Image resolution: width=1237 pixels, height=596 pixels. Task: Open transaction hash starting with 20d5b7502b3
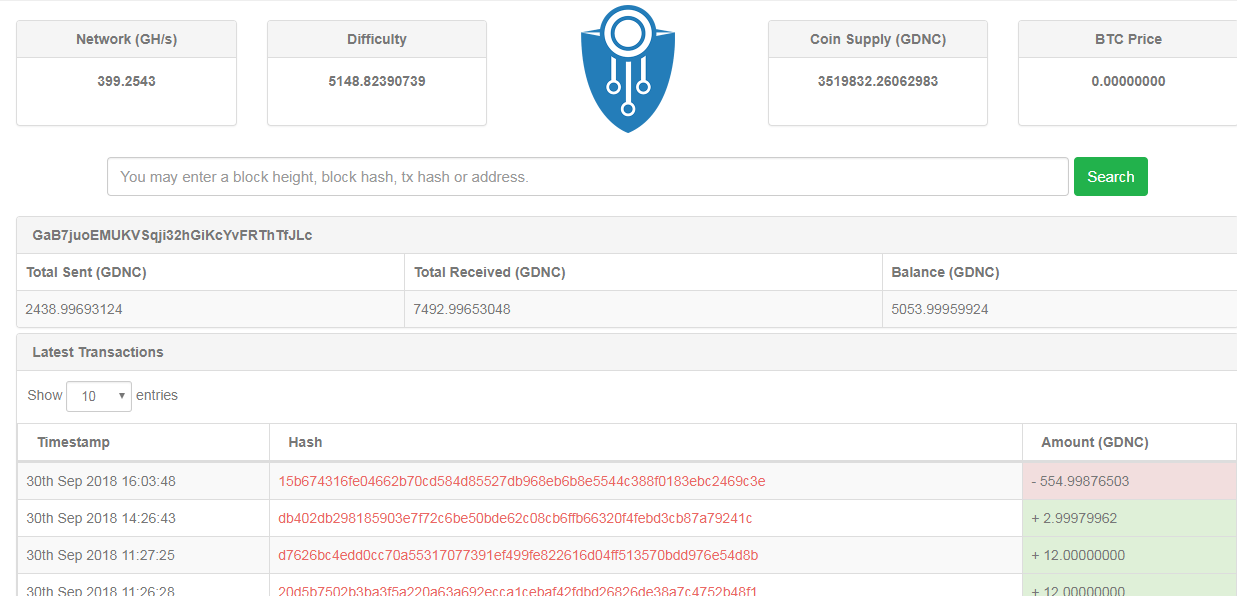click(517, 590)
